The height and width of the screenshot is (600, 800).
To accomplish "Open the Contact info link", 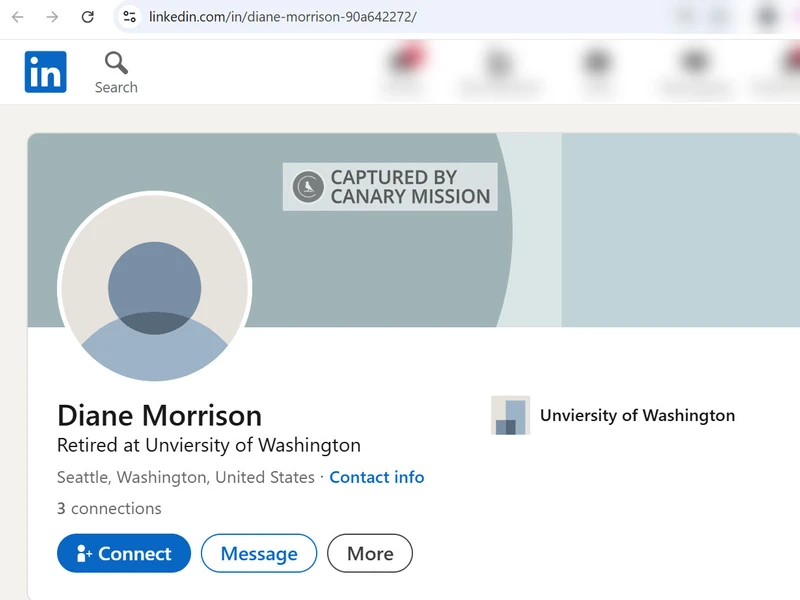I will (x=376, y=477).
